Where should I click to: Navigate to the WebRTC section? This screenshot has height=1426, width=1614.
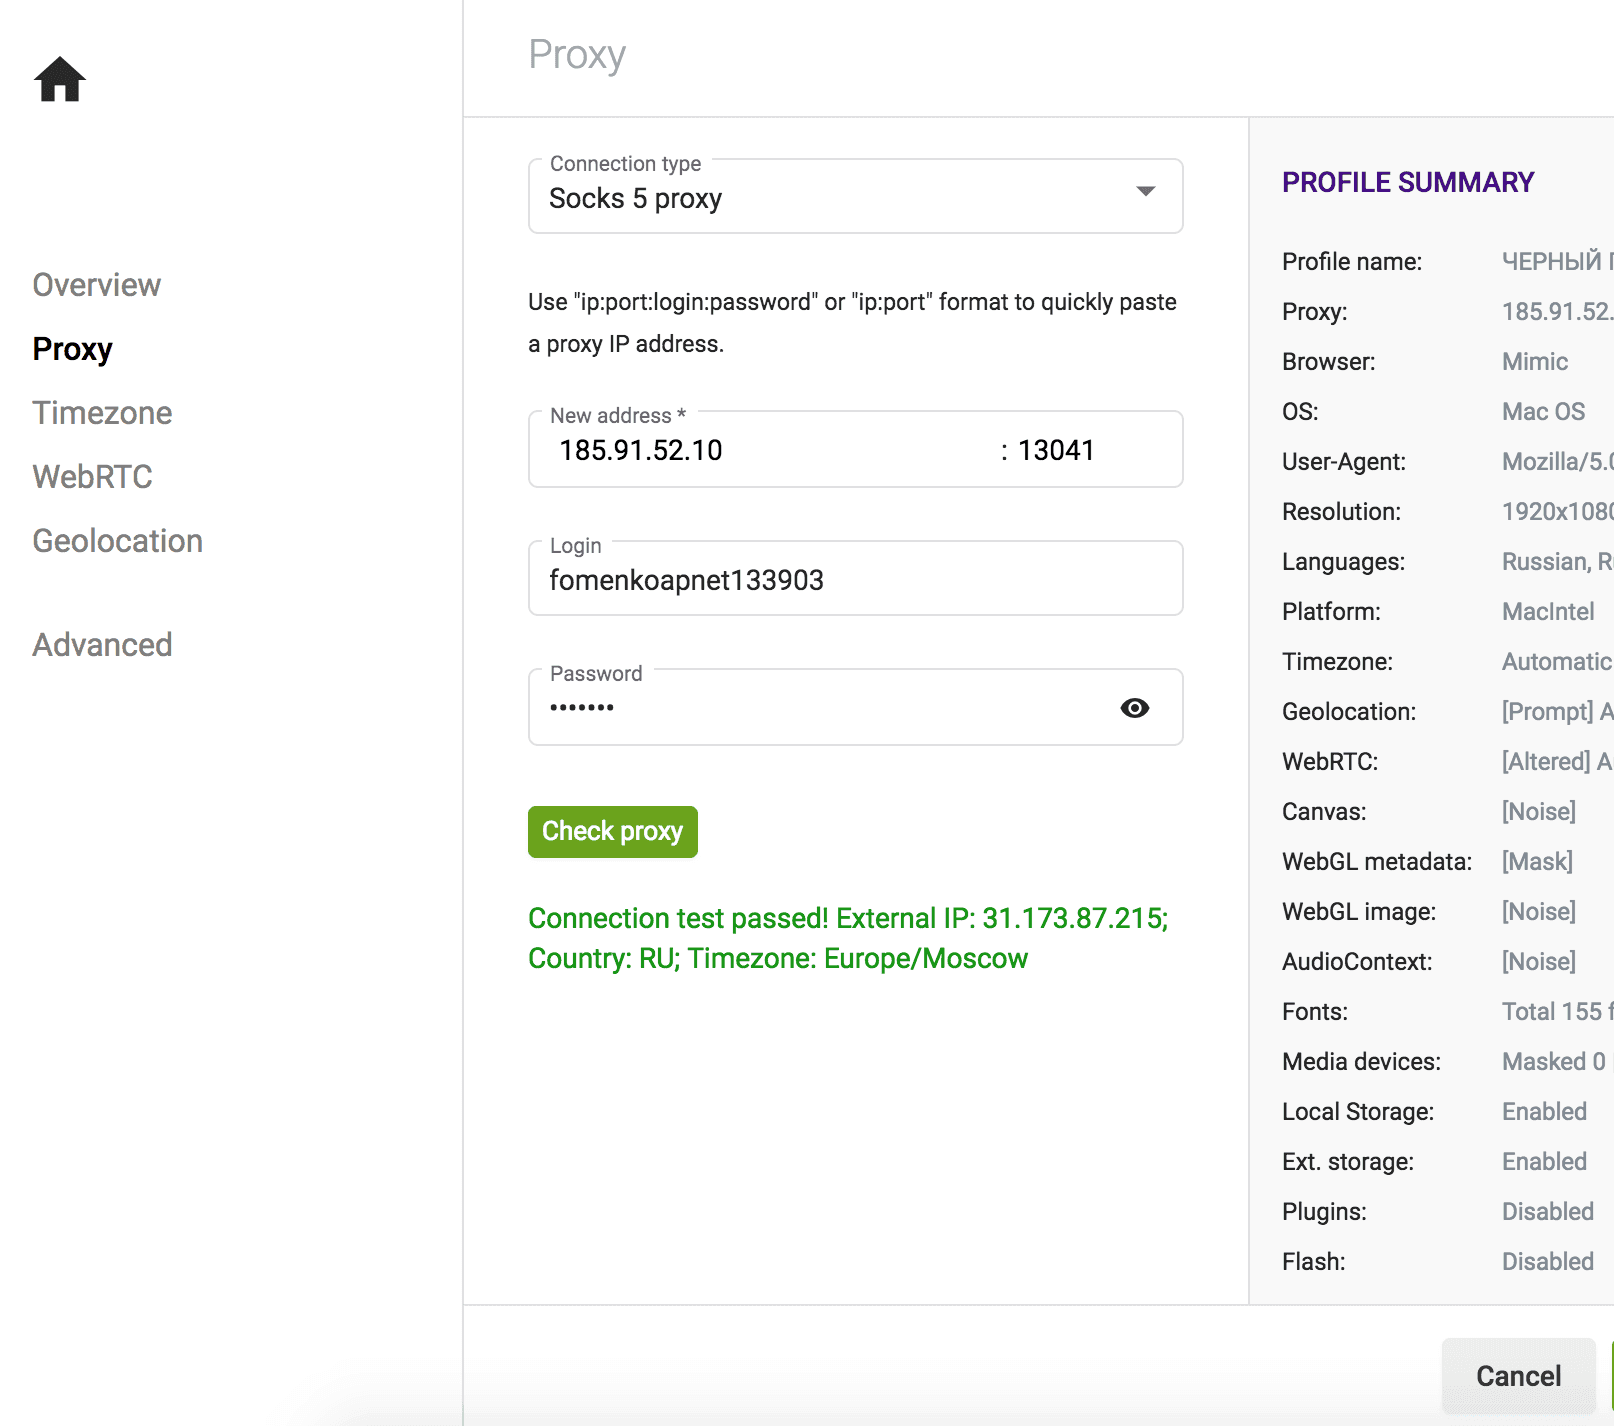(x=91, y=477)
